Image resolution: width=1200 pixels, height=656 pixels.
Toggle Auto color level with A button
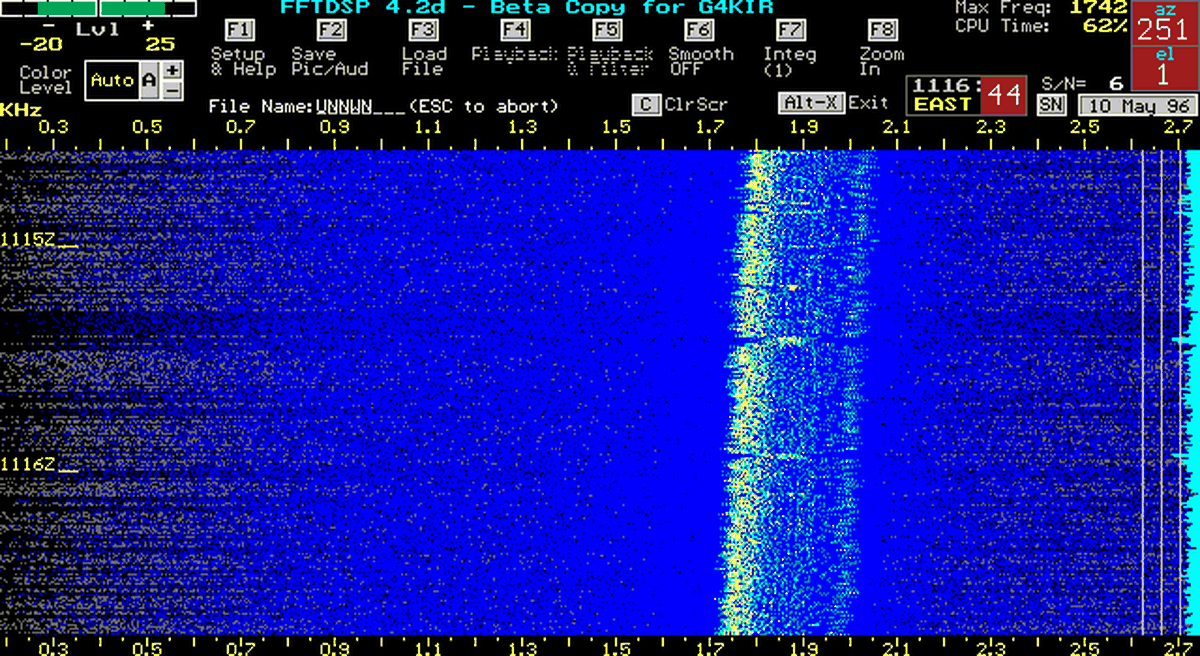point(149,81)
